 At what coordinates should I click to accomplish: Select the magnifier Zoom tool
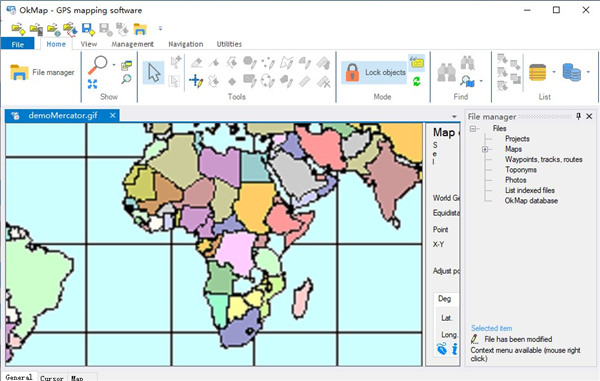click(98, 65)
